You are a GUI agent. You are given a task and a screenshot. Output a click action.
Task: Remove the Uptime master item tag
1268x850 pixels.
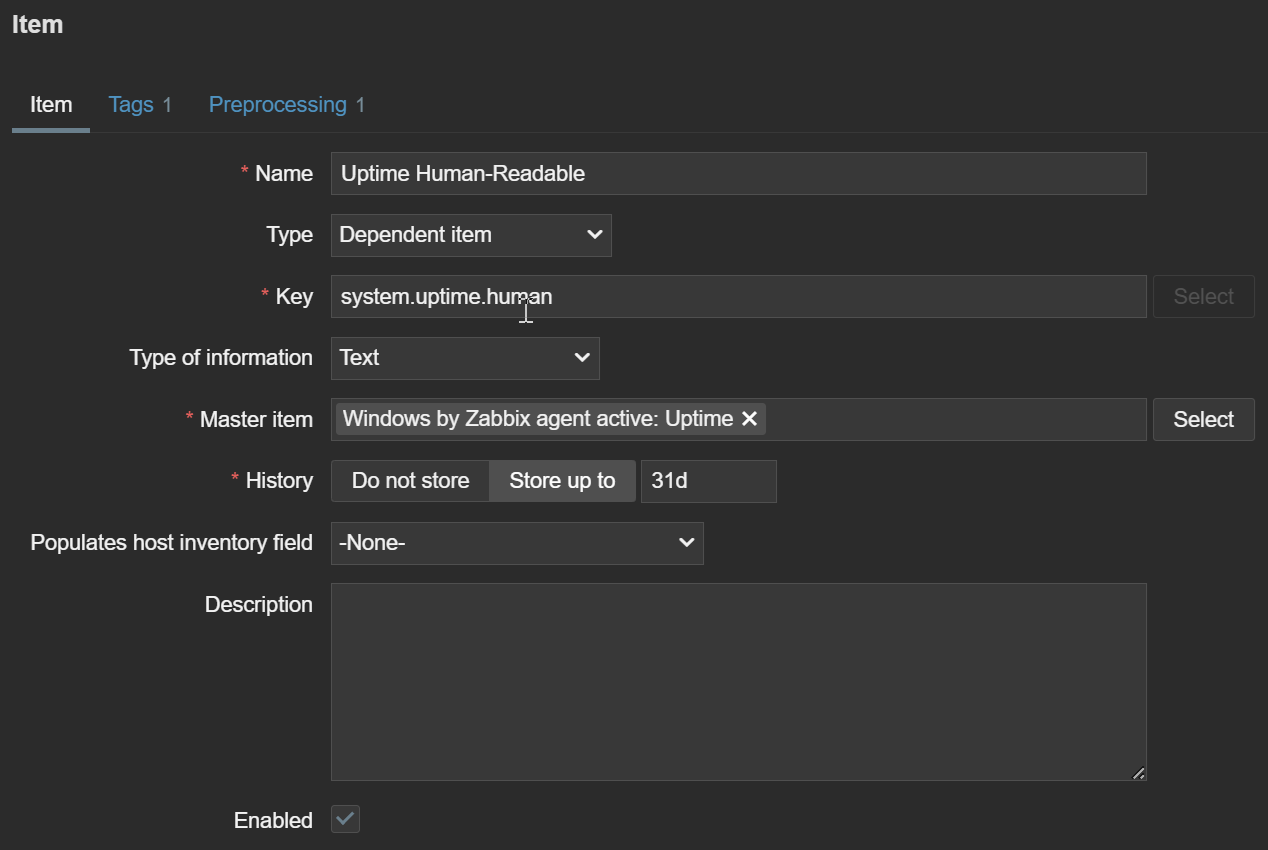(749, 419)
